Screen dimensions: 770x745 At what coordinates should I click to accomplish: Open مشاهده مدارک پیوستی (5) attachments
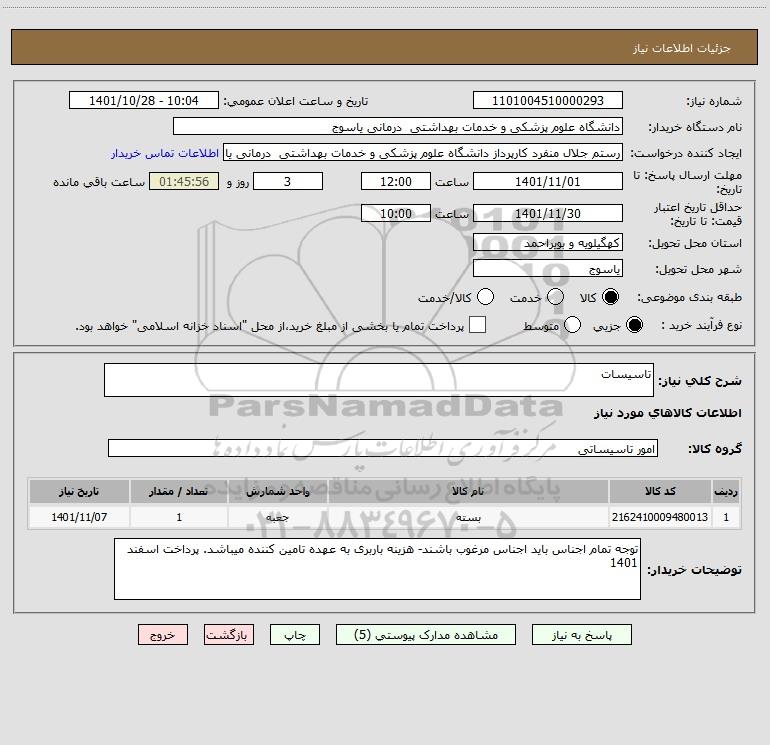tap(426, 635)
